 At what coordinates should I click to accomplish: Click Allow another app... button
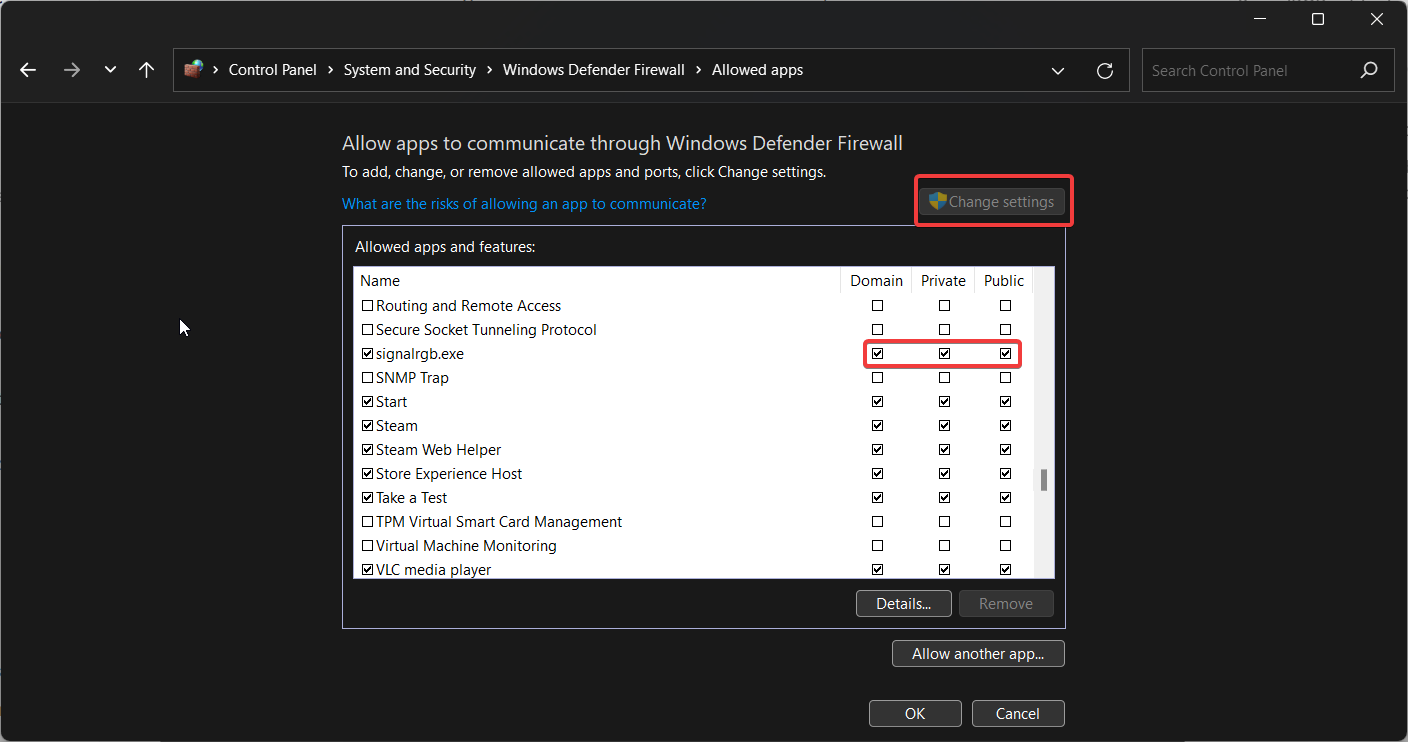click(978, 654)
